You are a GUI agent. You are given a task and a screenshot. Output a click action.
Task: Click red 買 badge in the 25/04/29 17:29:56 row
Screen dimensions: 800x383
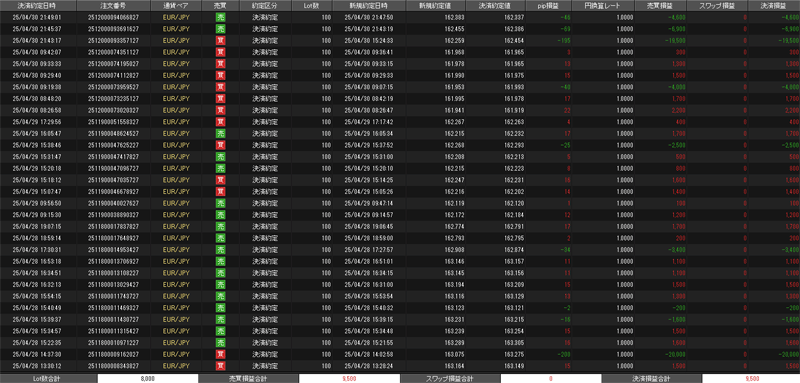pyautogui.click(x=220, y=121)
